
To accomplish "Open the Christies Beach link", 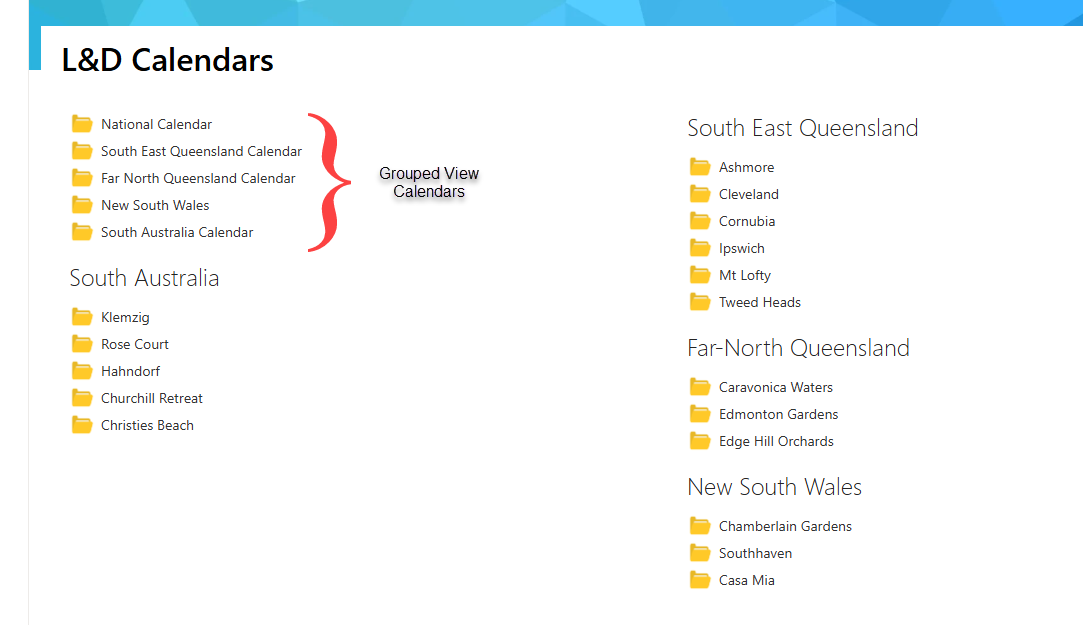I will coord(147,425).
